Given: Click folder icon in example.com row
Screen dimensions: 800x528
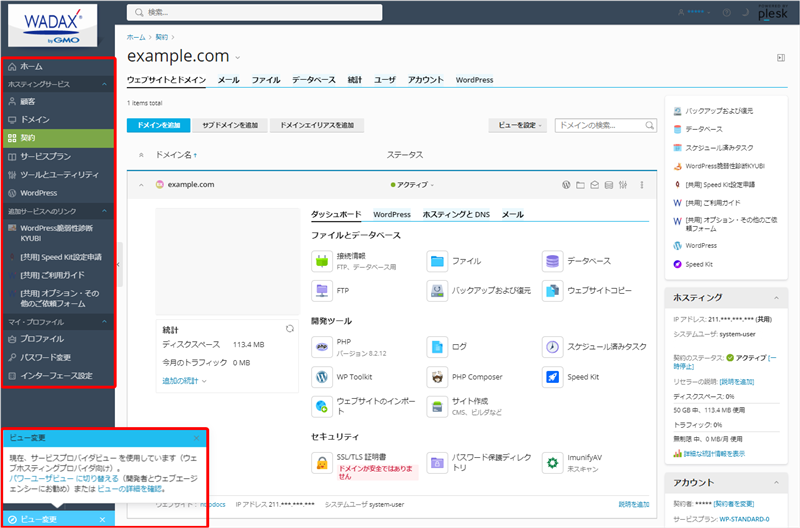Looking at the screenshot, I should pyautogui.click(x=580, y=185).
